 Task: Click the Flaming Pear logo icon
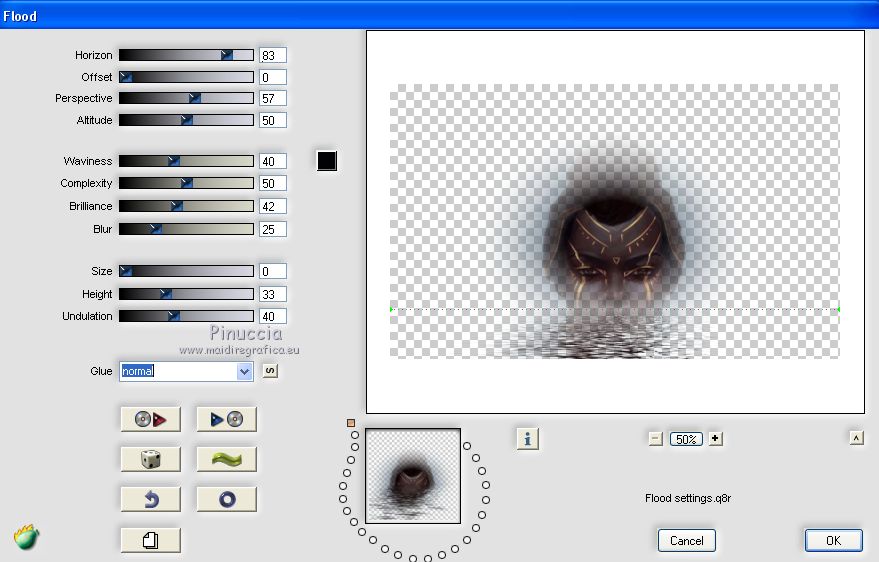[27, 537]
